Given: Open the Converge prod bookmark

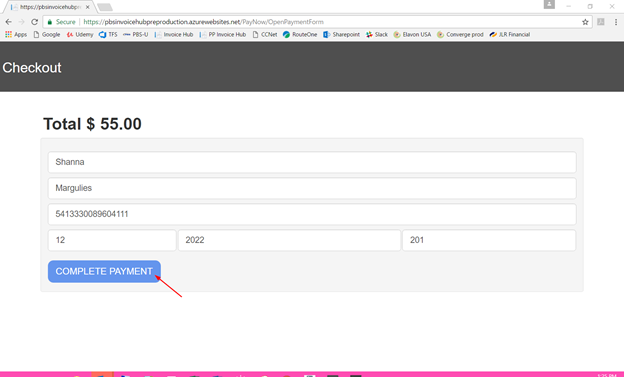Looking at the screenshot, I should pos(460,35).
